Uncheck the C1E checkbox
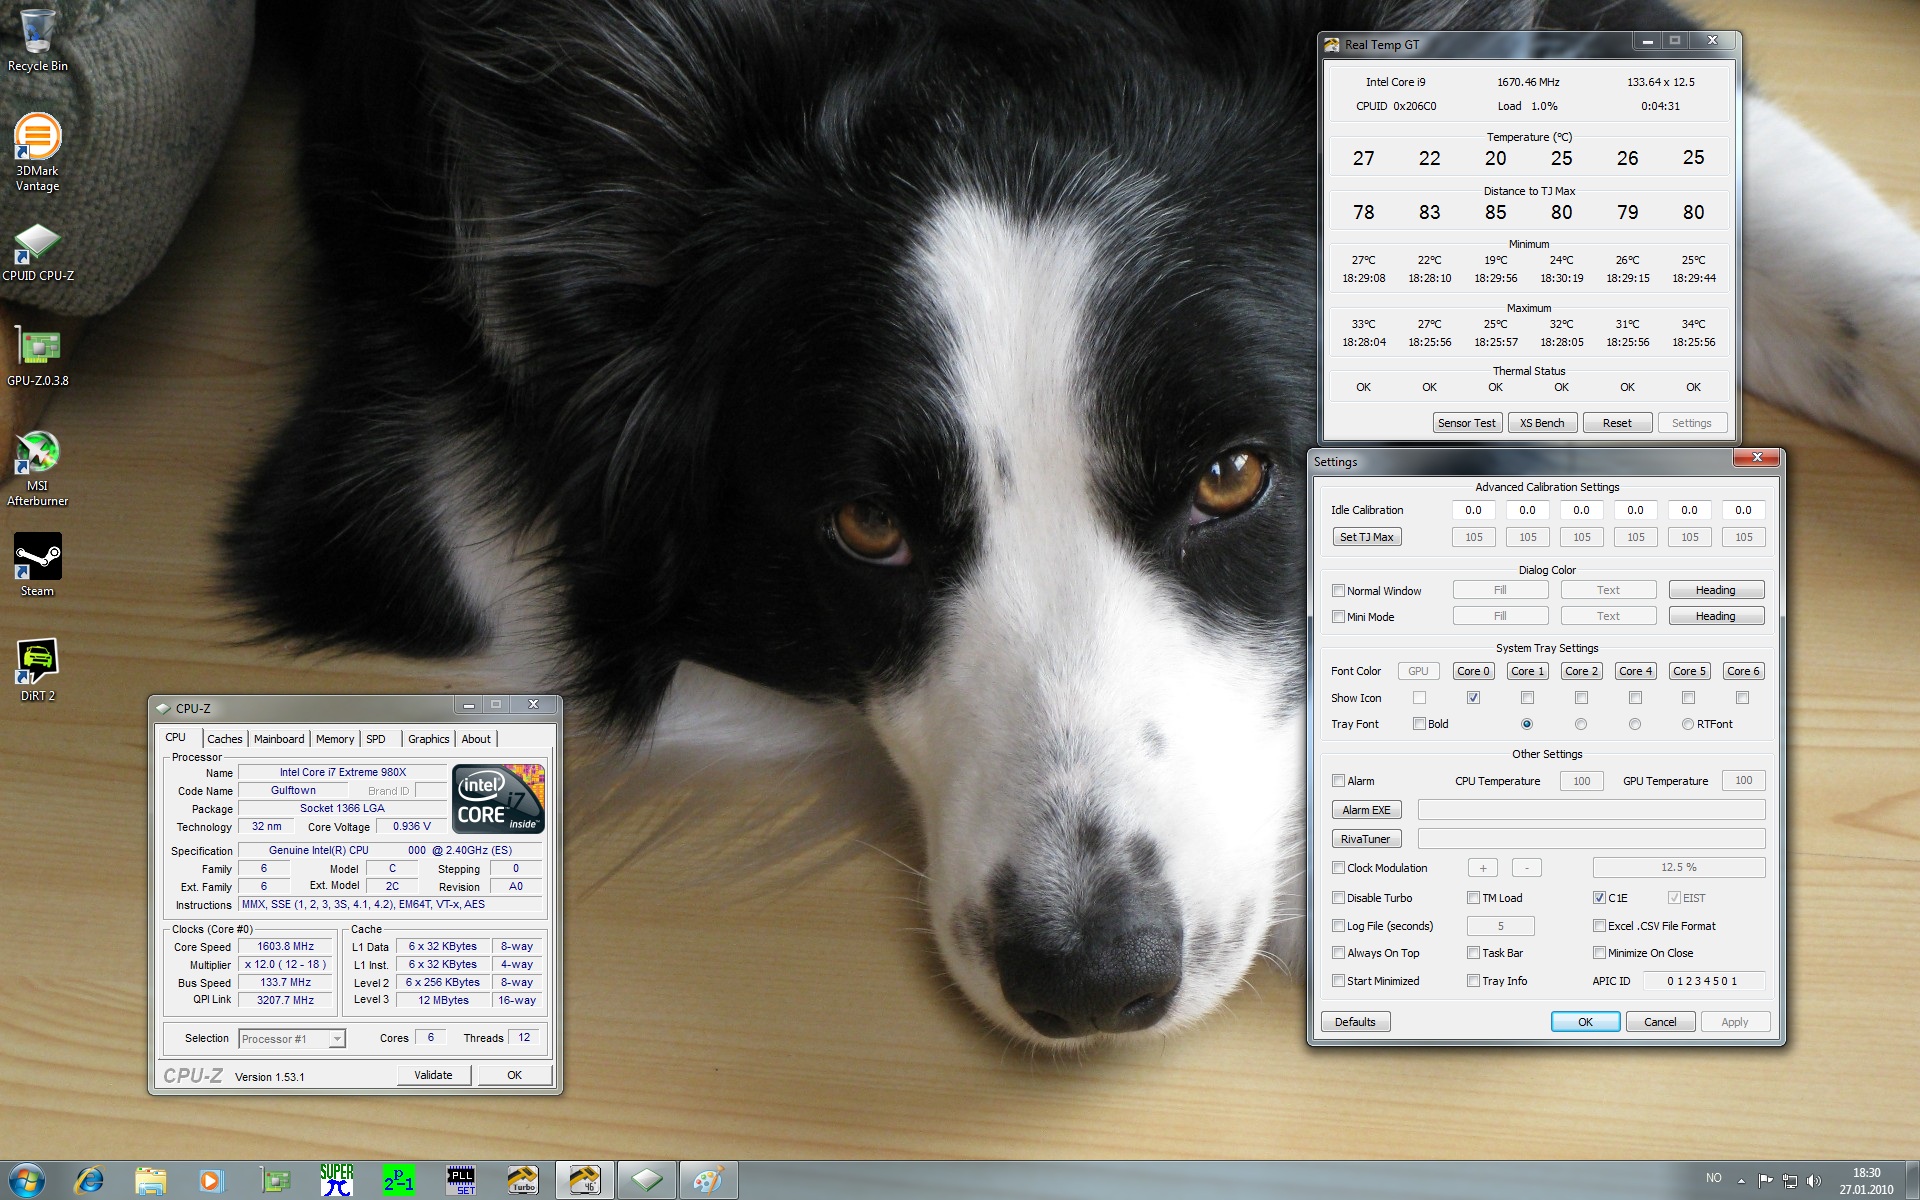This screenshot has width=1920, height=1200. click(1599, 898)
